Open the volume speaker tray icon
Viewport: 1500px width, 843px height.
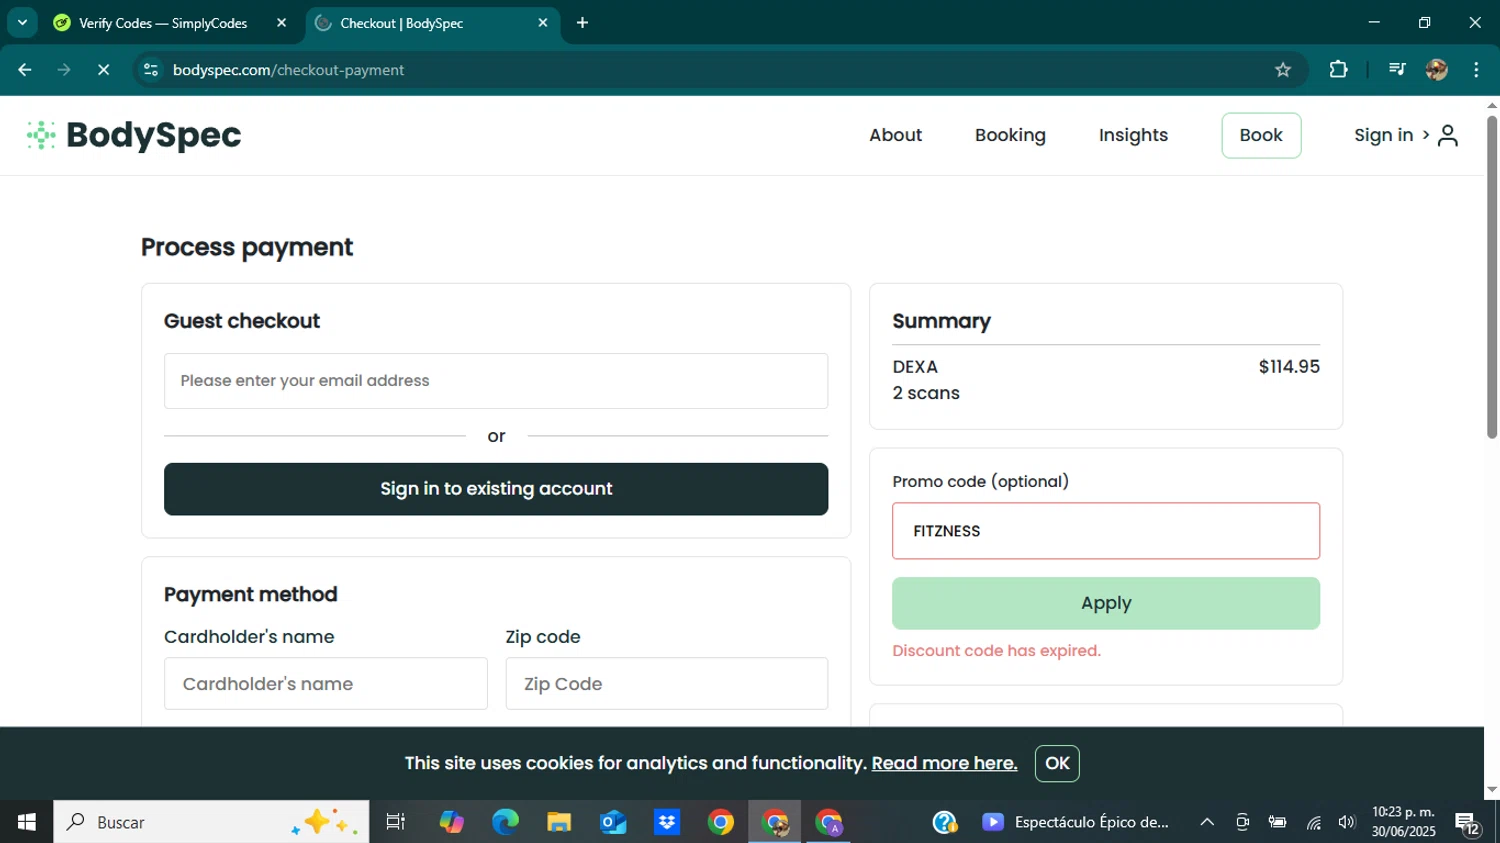tap(1347, 822)
